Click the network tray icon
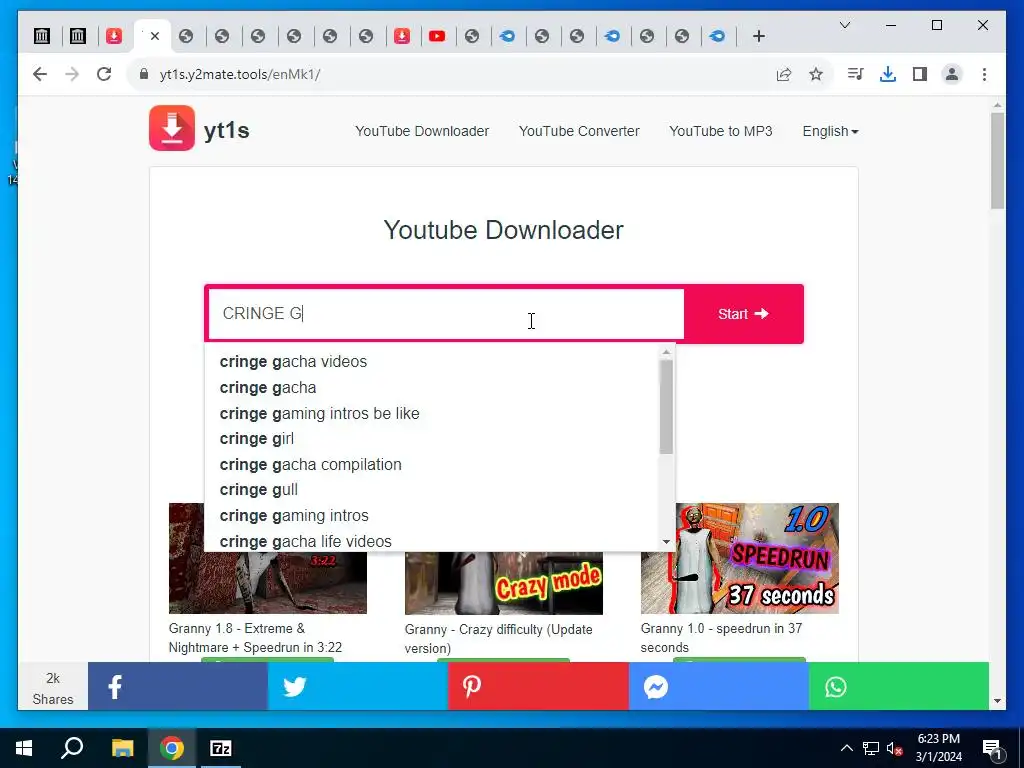This screenshot has width=1024, height=768. pos(871,748)
